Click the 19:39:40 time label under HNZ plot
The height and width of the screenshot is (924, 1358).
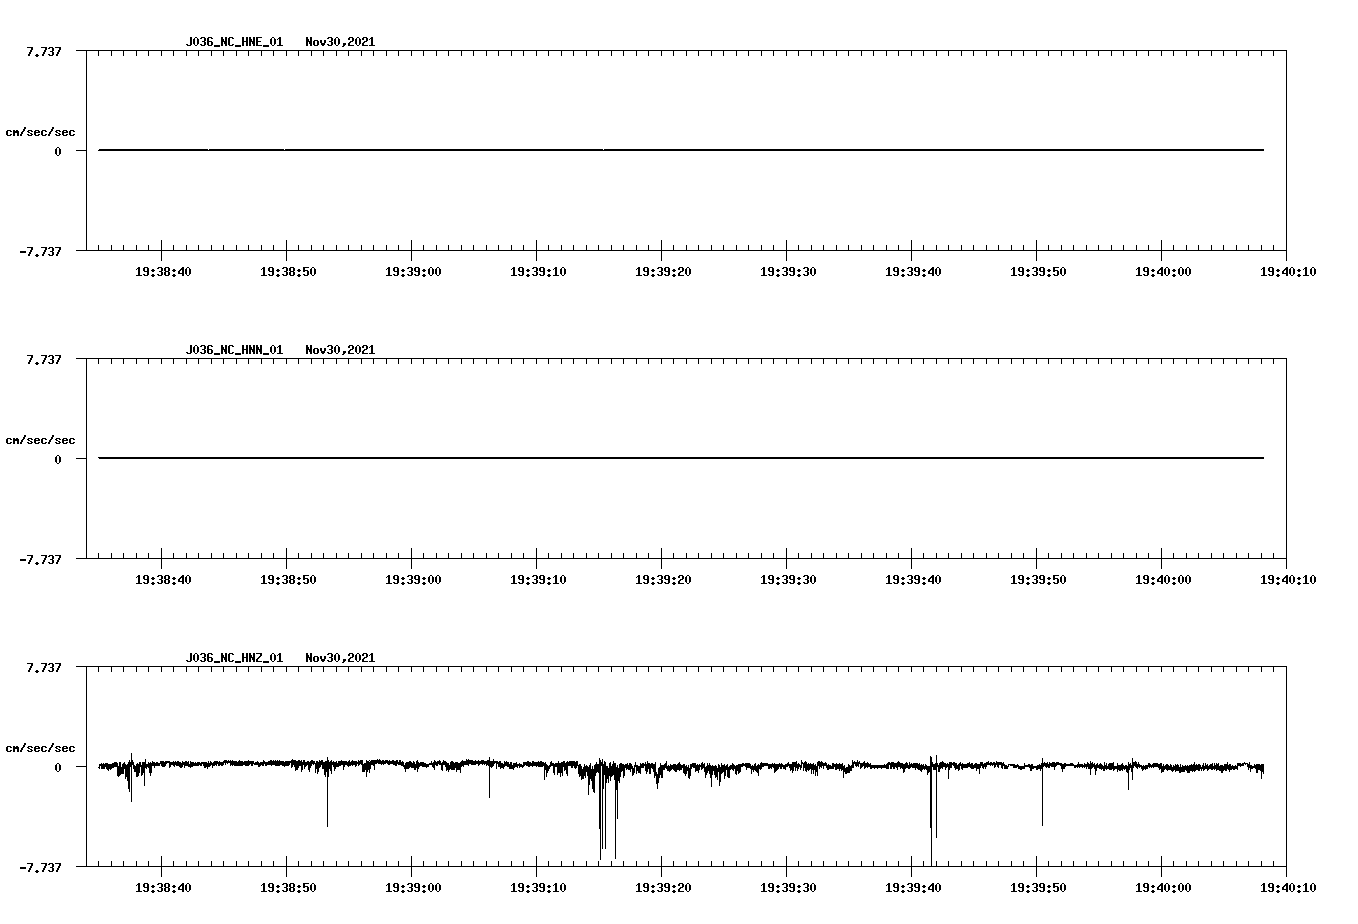(x=913, y=887)
